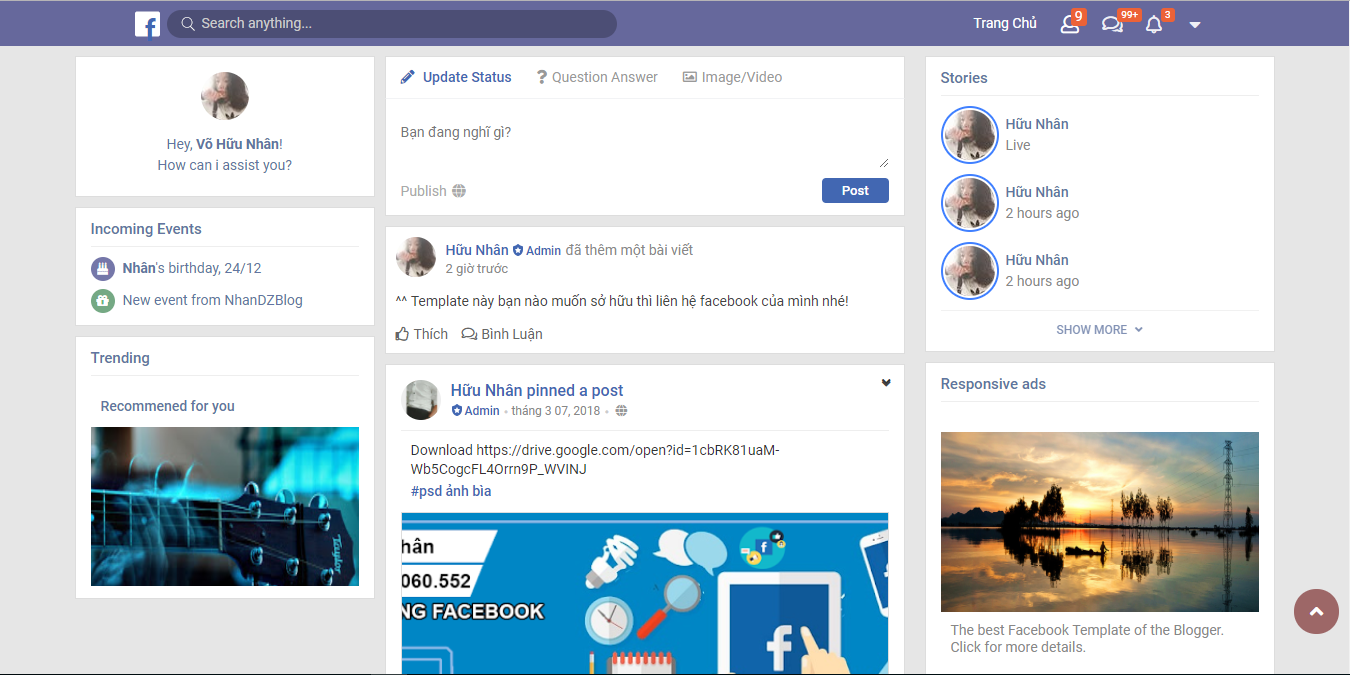Open the sunset responsive ad image
Viewport: 1350px width, 675px height.
(1100, 522)
